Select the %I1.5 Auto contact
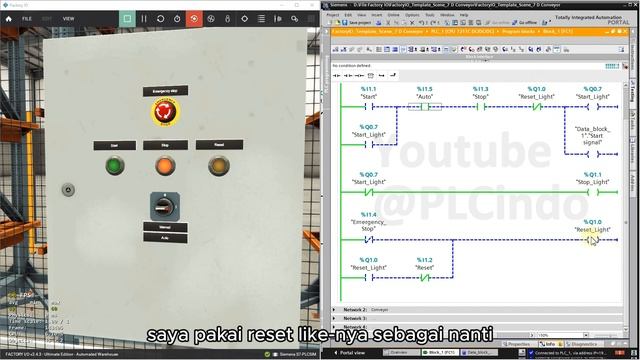640x360 pixels. click(x=425, y=107)
